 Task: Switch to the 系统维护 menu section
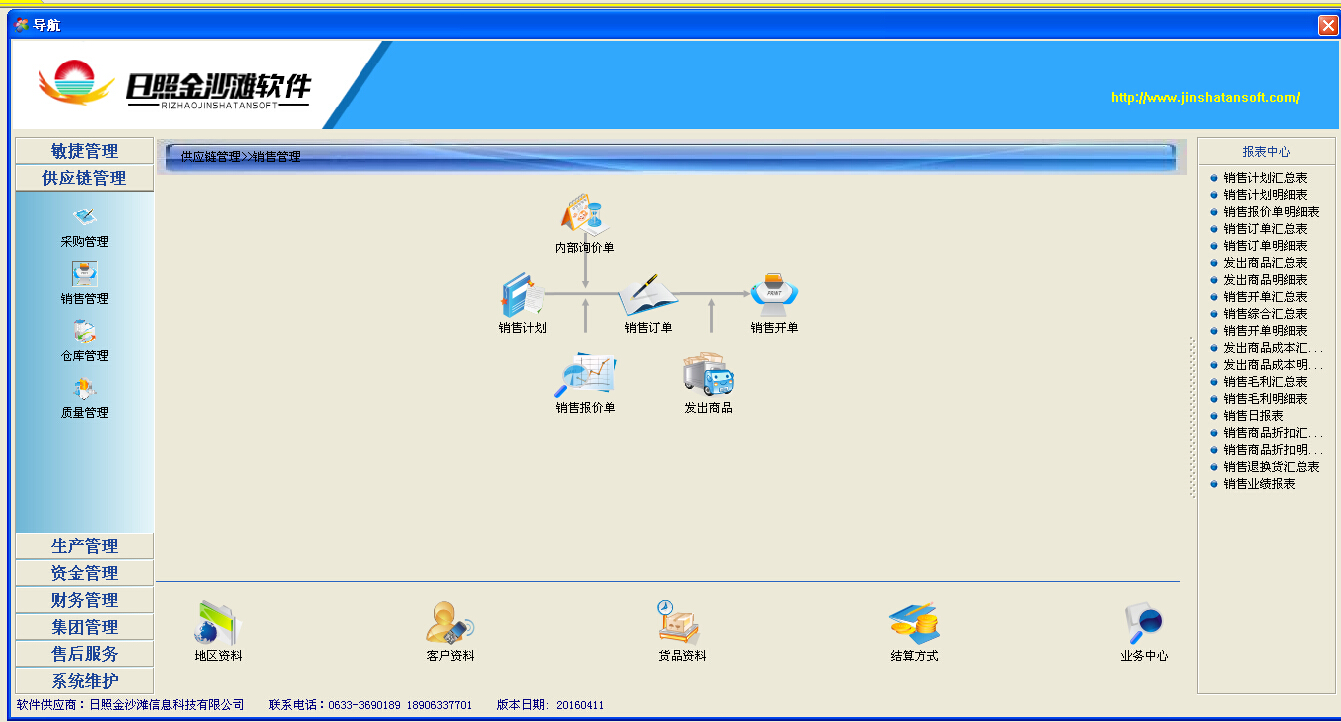click(x=85, y=681)
